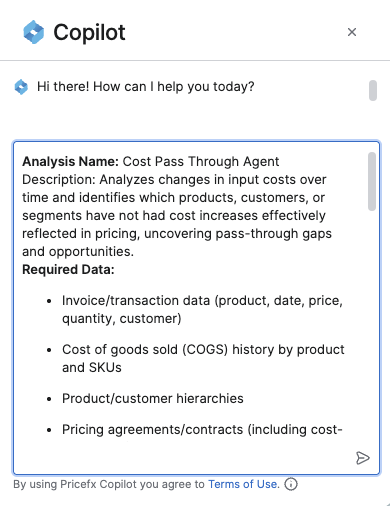390x506 pixels.
Task: Place cursor in "Cost Pass Through Agent" text
Action: tap(201, 162)
